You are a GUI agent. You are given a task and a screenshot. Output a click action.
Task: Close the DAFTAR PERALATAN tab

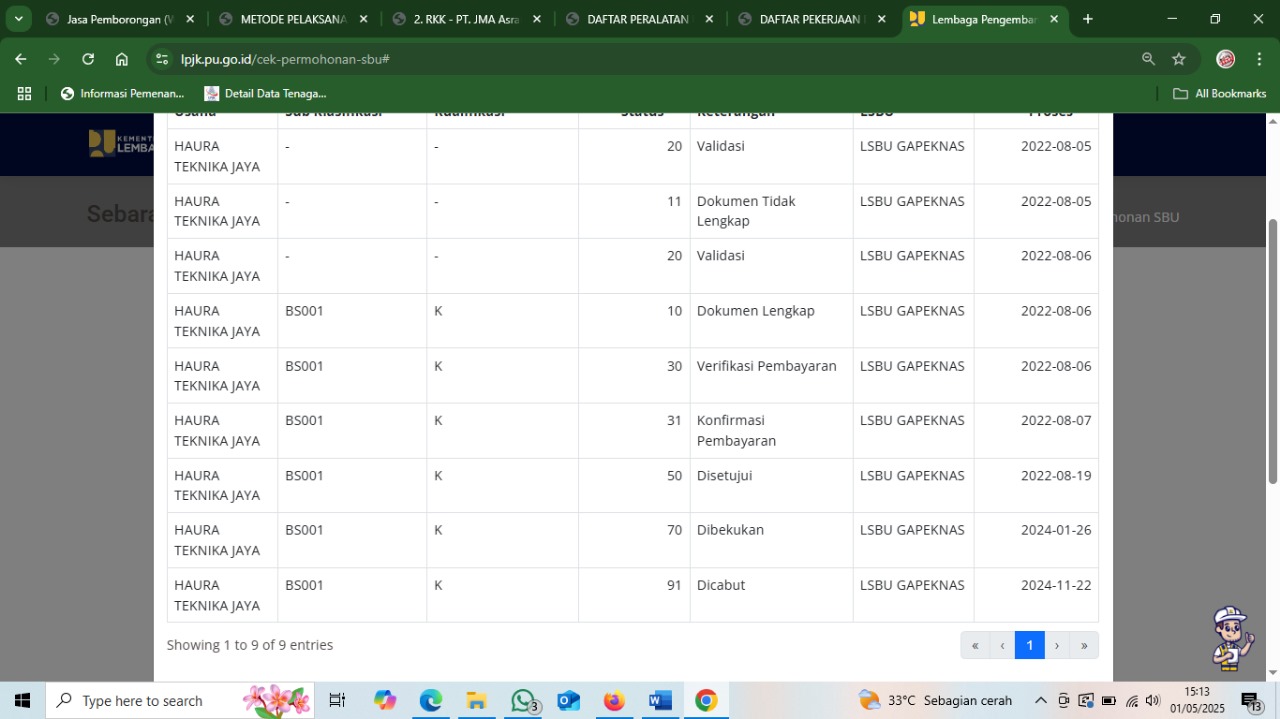(x=709, y=19)
